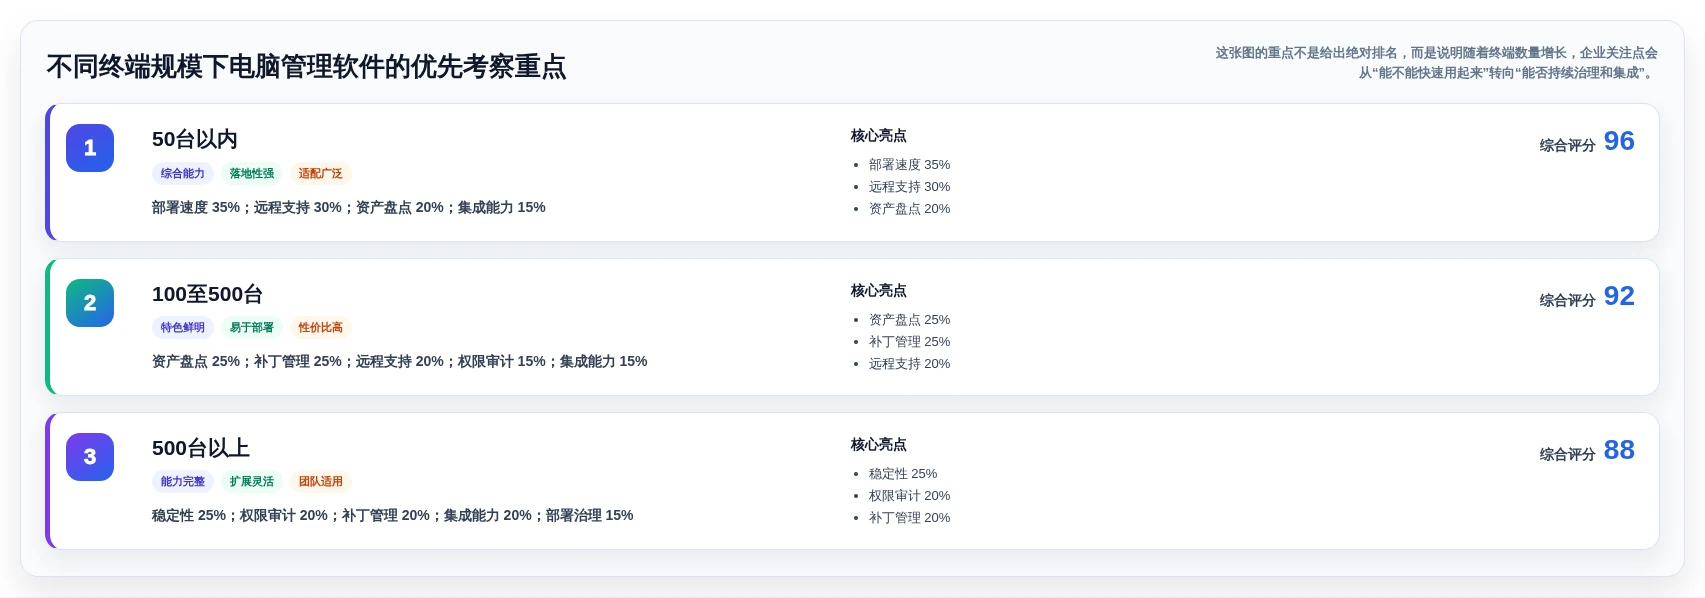Choose the 能力完整 tag
1705x598 pixels.
point(183,482)
